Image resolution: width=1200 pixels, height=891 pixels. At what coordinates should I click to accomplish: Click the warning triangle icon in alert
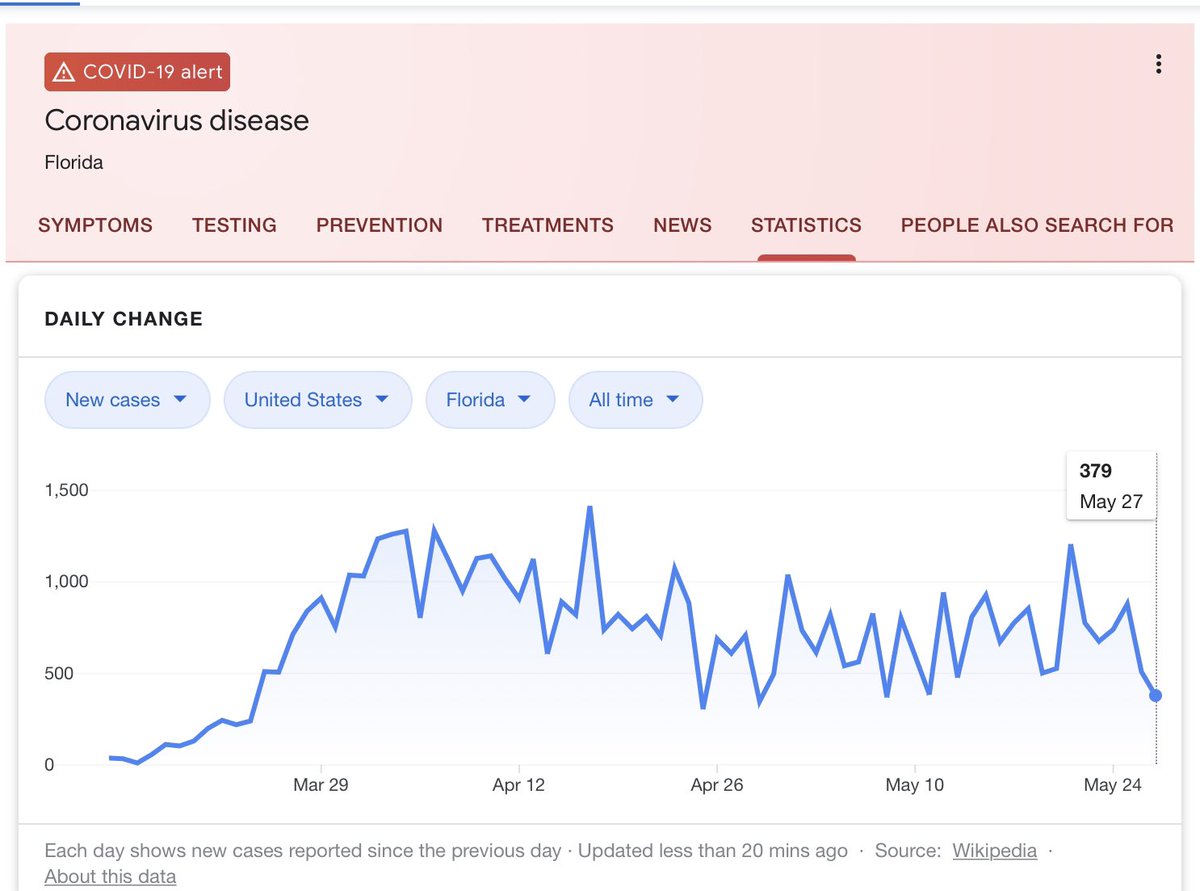[64, 72]
